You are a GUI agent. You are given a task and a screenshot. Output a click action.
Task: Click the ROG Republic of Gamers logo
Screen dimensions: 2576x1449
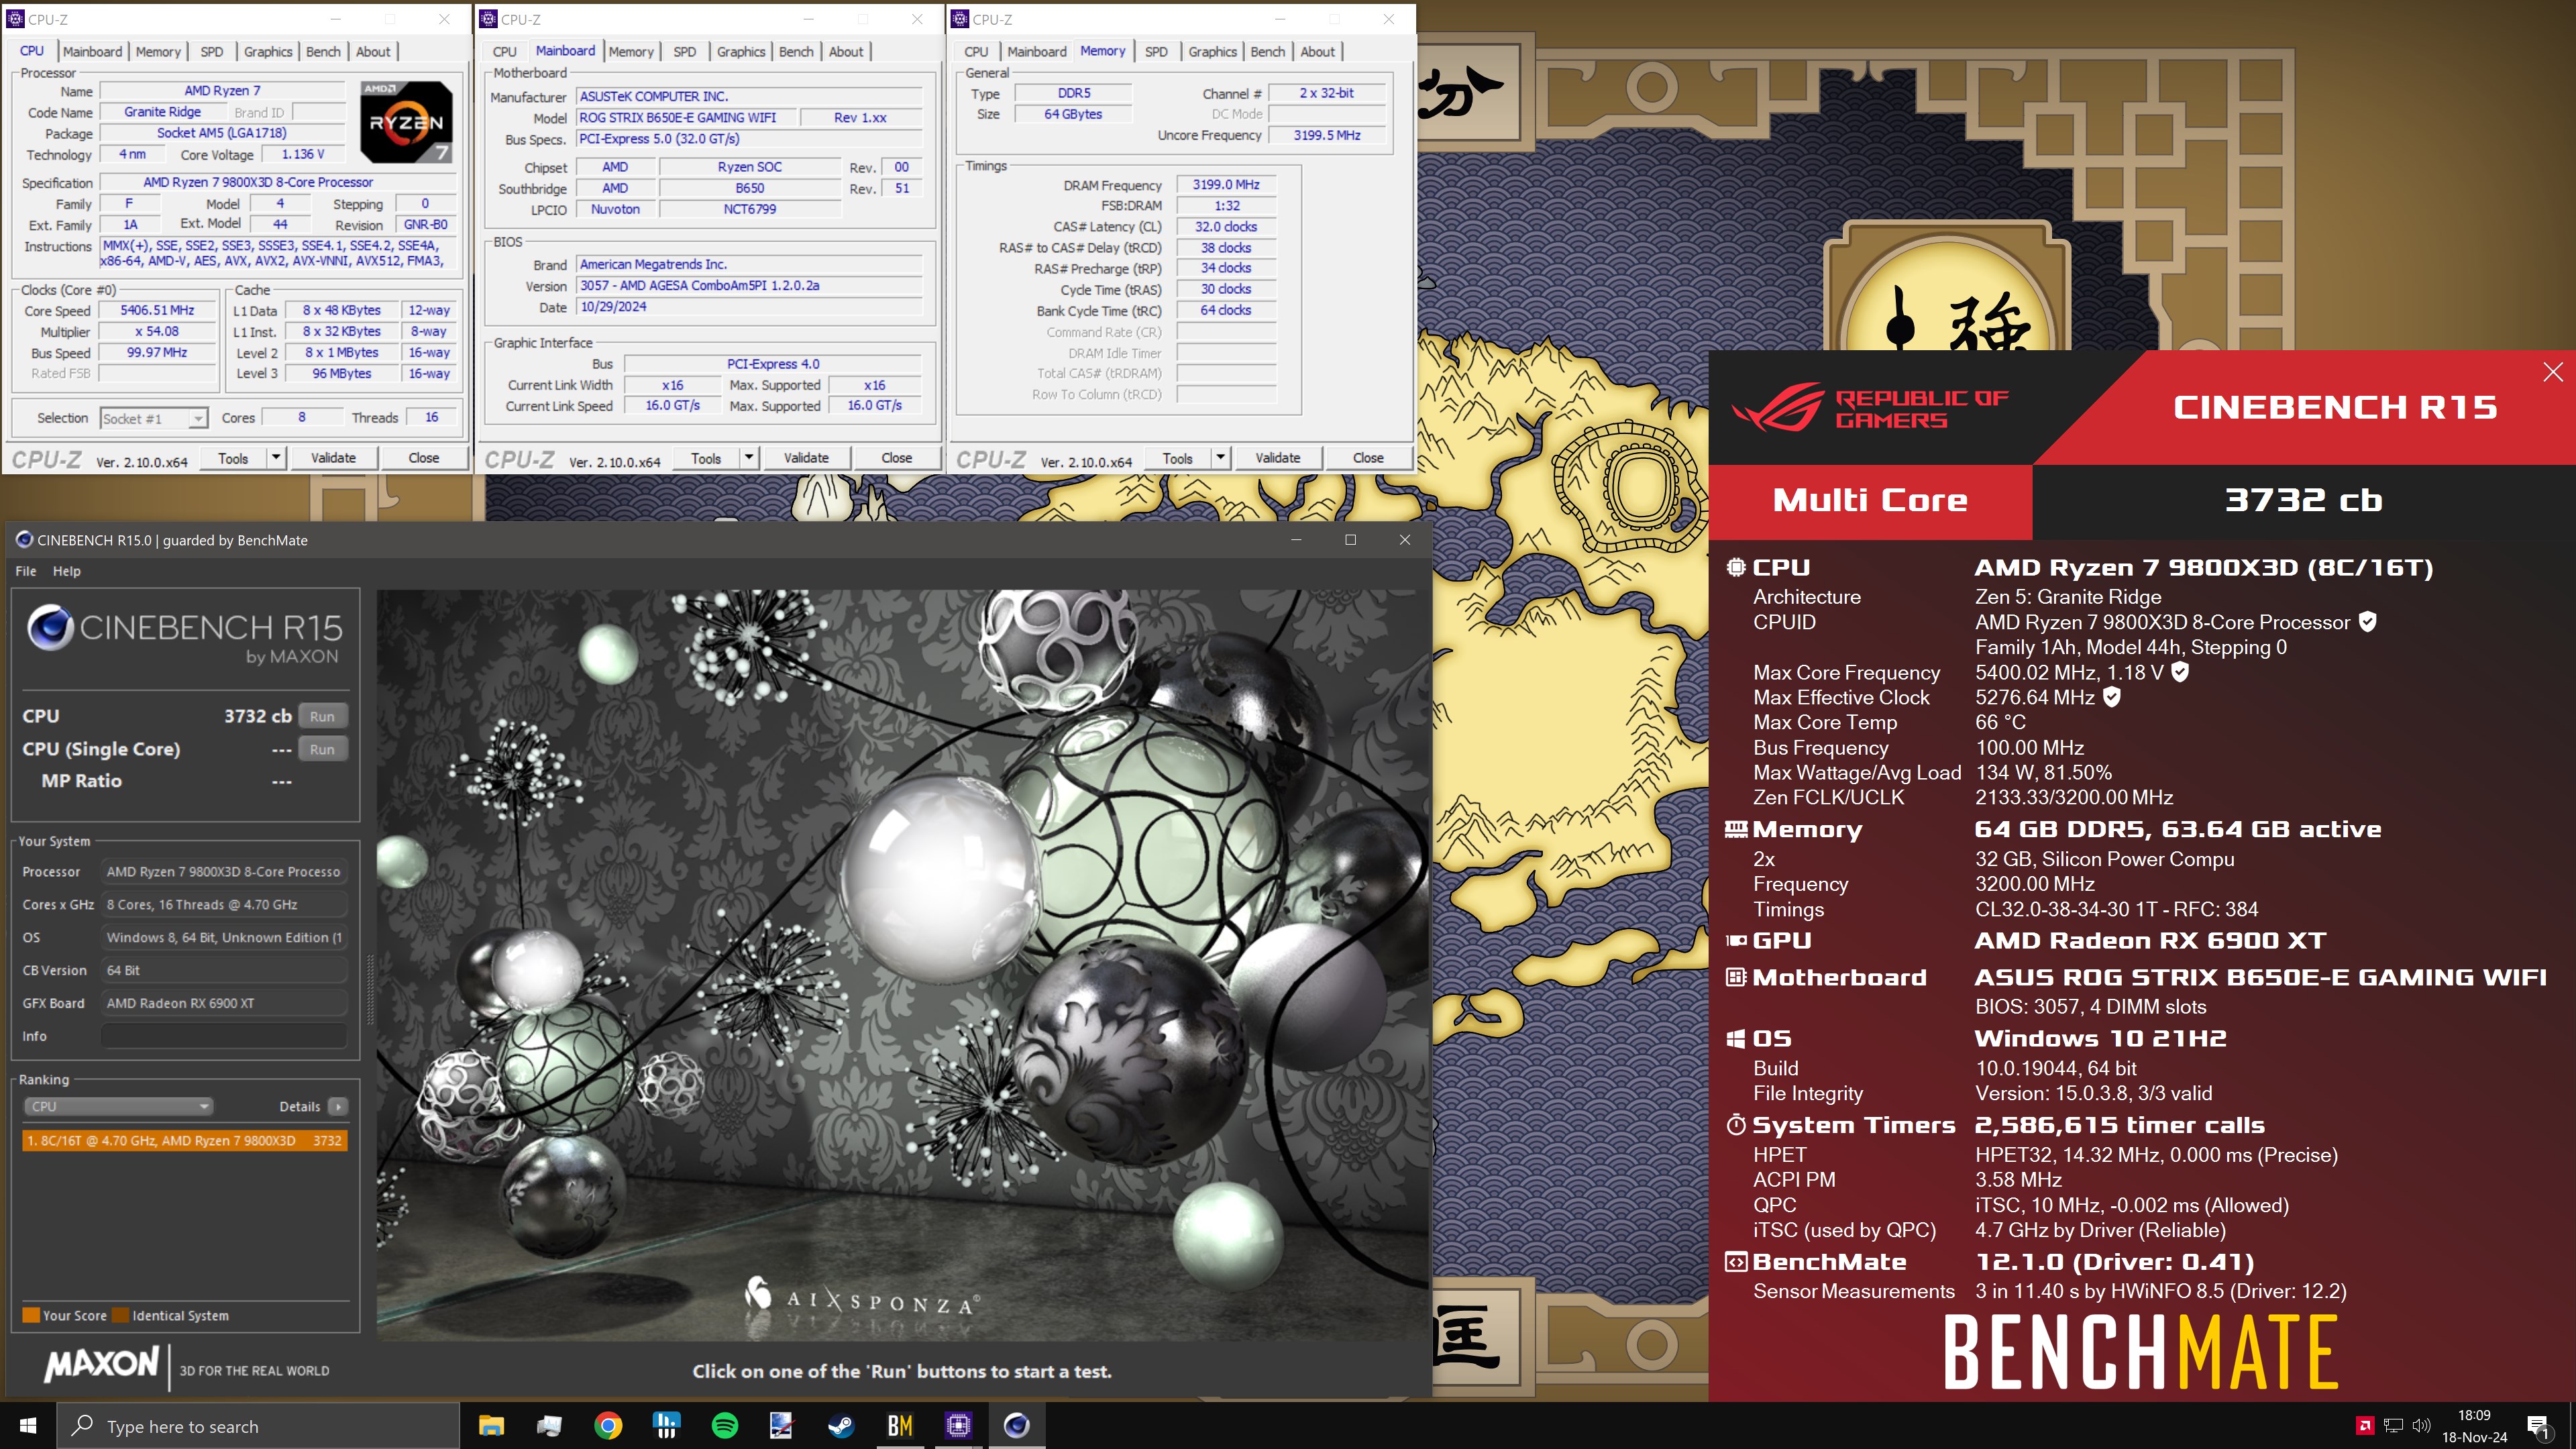(x=1869, y=408)
